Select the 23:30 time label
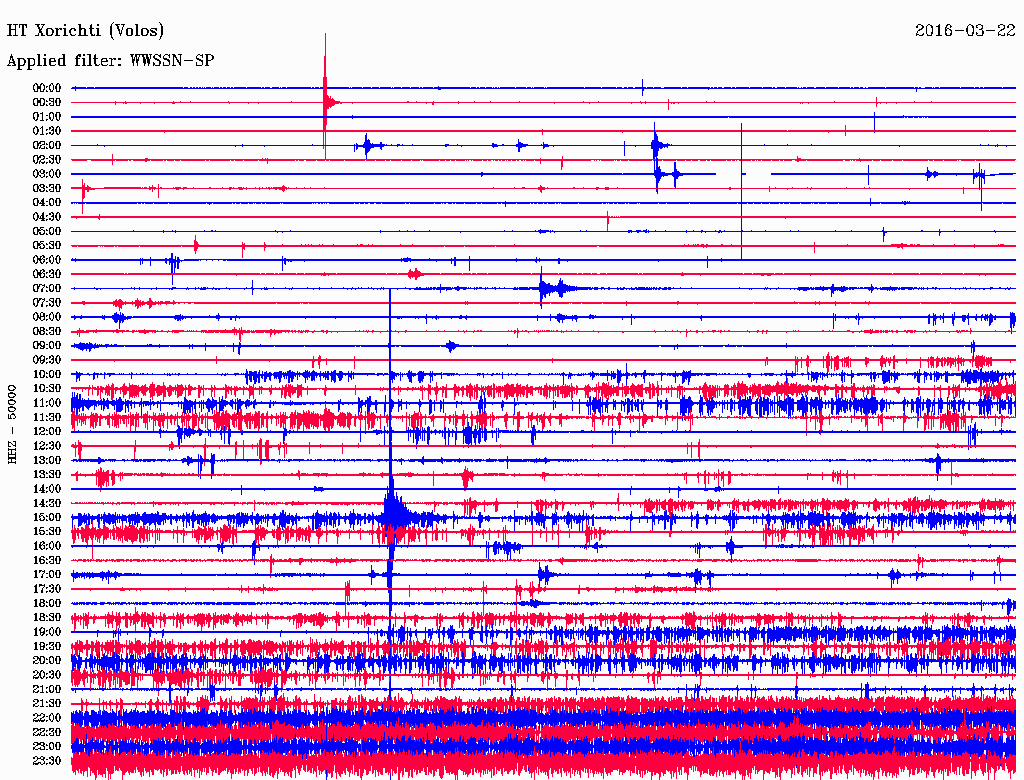The height and width of the screenshot is (780, 1024). [47, 761]
